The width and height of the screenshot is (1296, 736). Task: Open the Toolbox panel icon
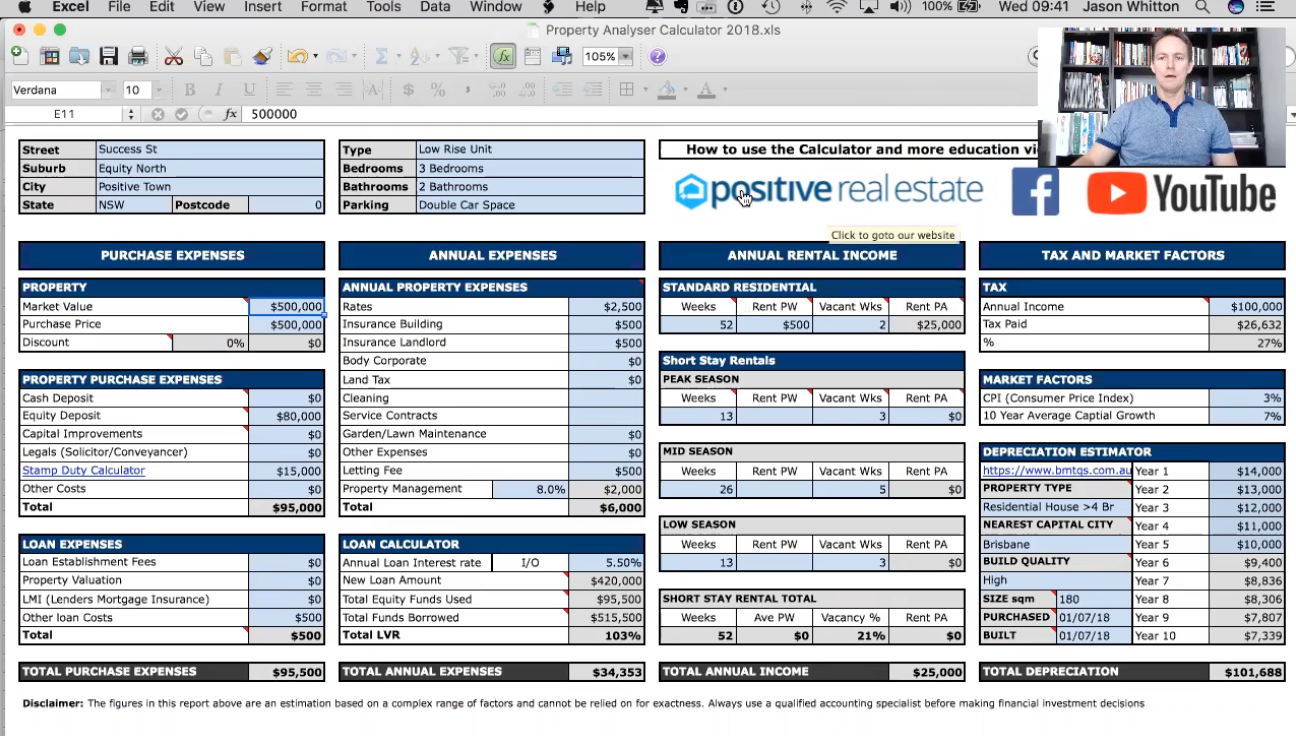(x=532, y=56)
